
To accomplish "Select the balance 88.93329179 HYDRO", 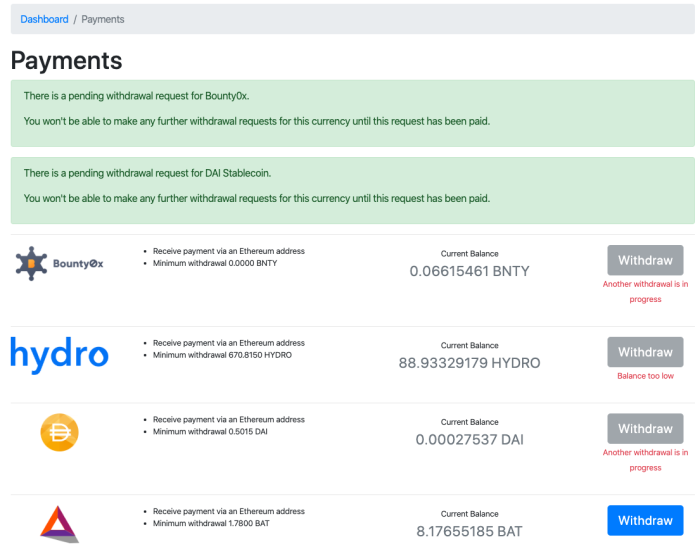I will pos(469,363).
